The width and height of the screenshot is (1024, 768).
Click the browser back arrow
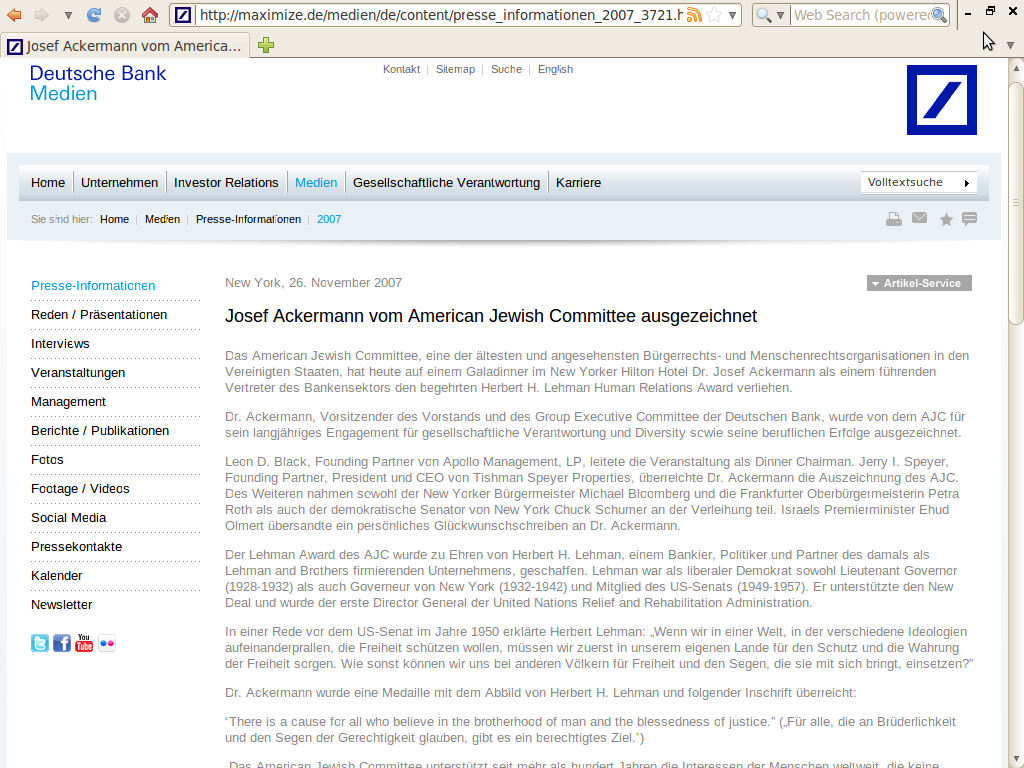[x=14, y=14]
